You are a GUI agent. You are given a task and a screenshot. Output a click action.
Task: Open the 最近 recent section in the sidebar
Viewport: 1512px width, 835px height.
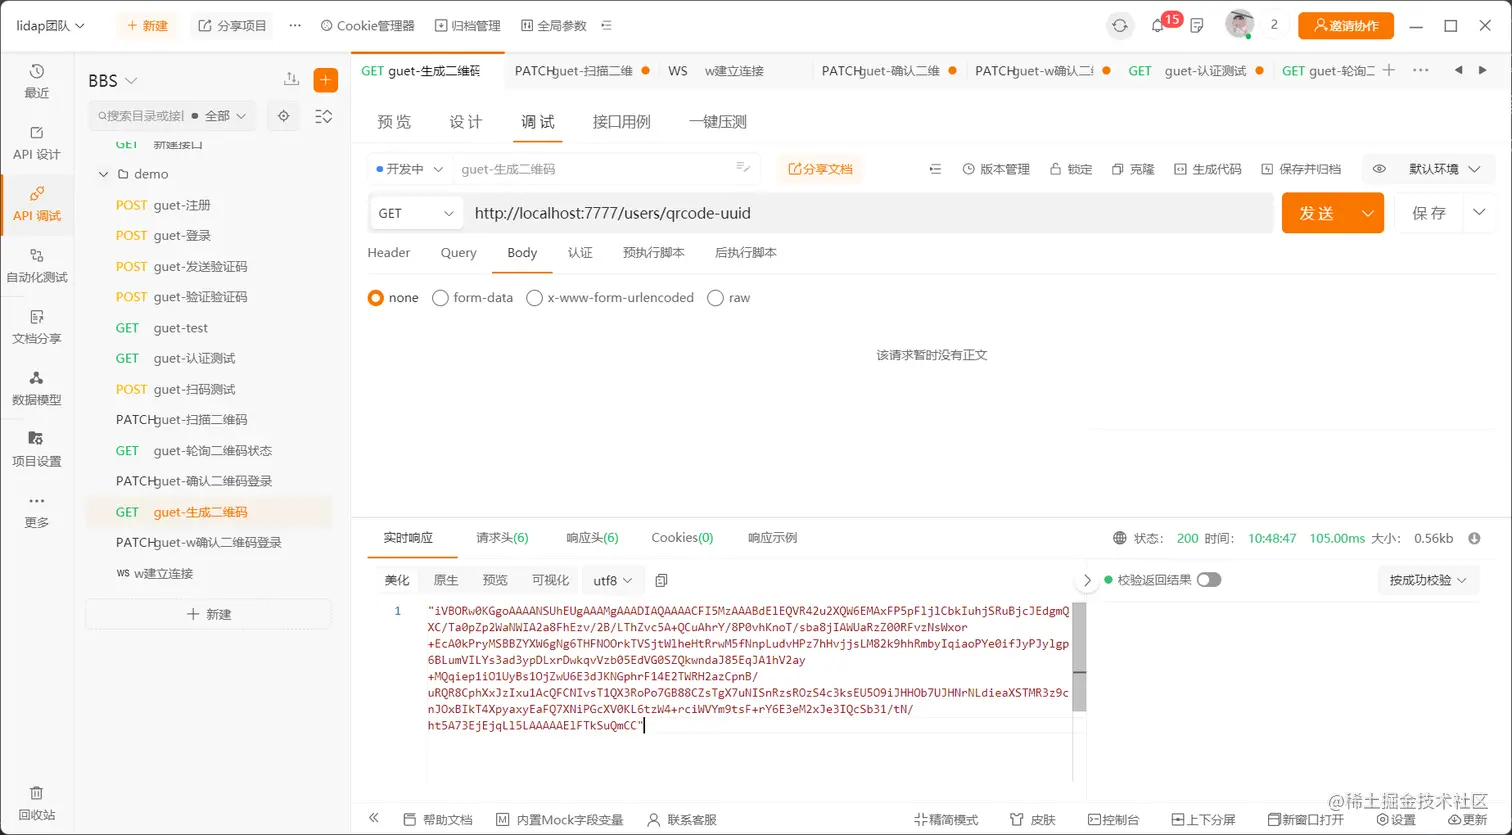point(37,82)
